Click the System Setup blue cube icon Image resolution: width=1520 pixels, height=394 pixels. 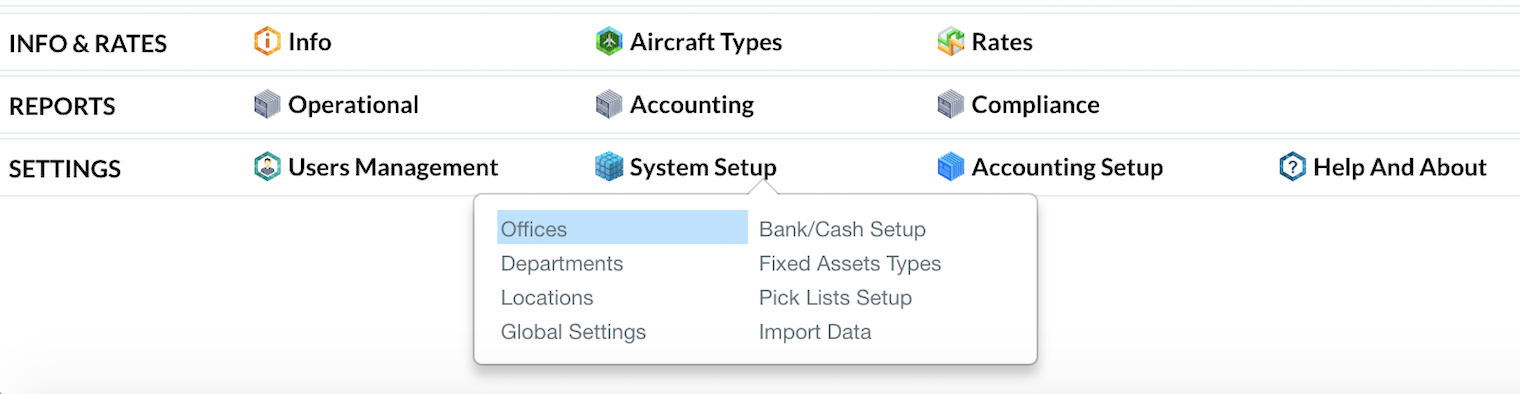point(609,167)
